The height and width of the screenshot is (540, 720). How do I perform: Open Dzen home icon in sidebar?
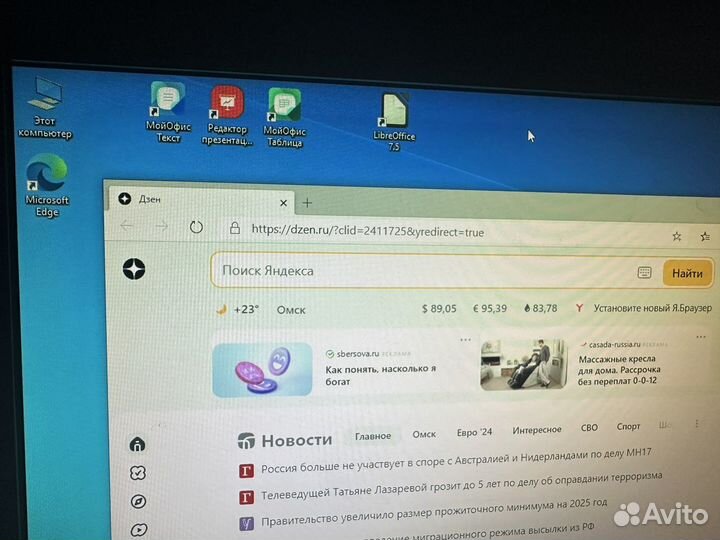(x=137, y=444)
